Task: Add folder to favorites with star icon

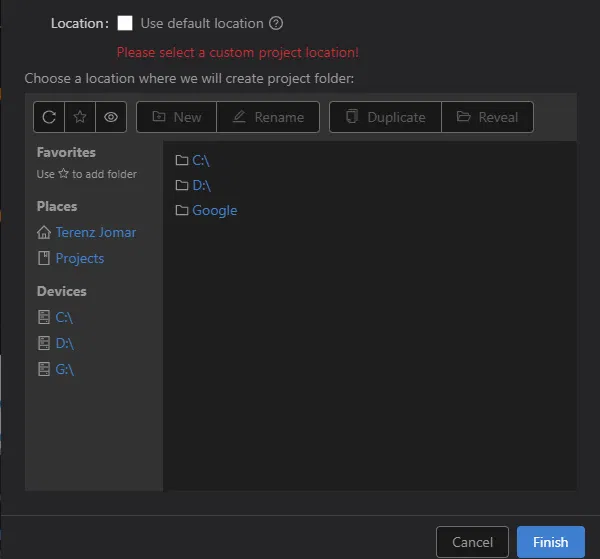Action: point(80,117)
